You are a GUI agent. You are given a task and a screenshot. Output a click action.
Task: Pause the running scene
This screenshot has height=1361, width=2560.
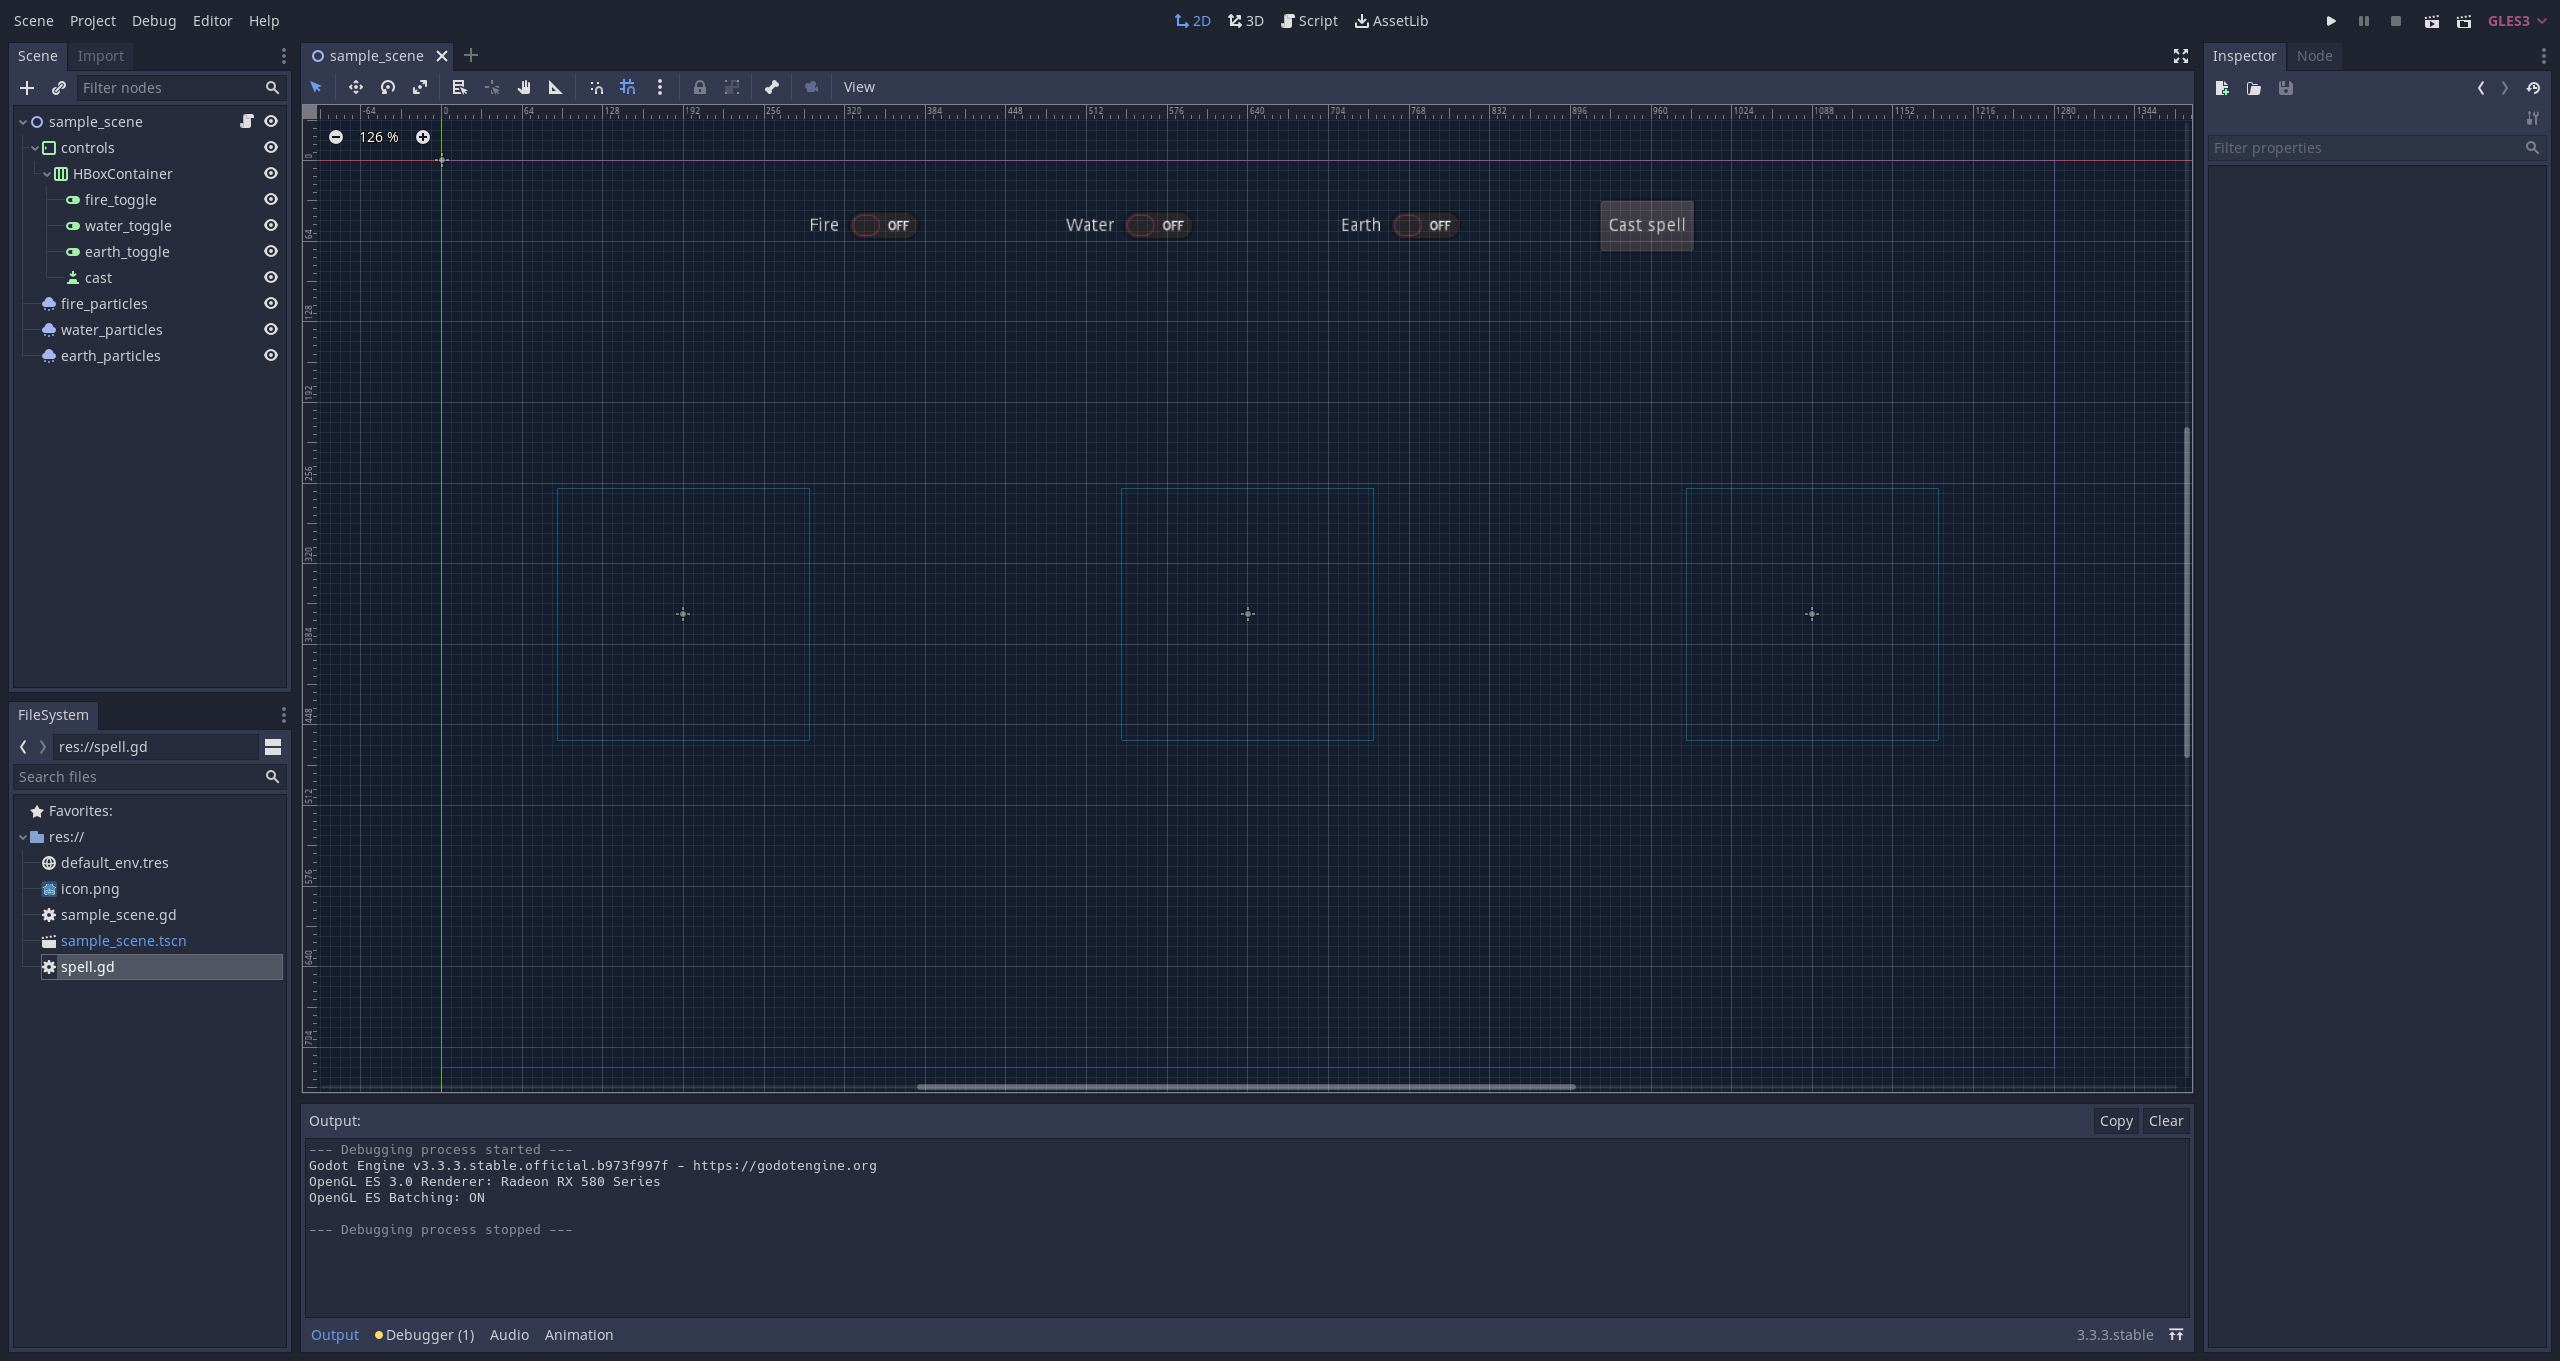2364,21
